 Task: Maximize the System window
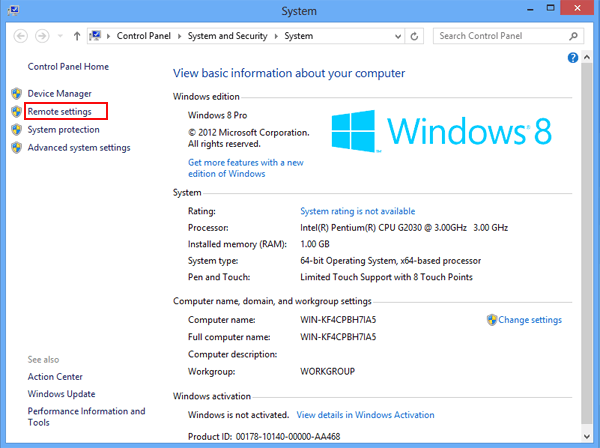click(550, 8)
